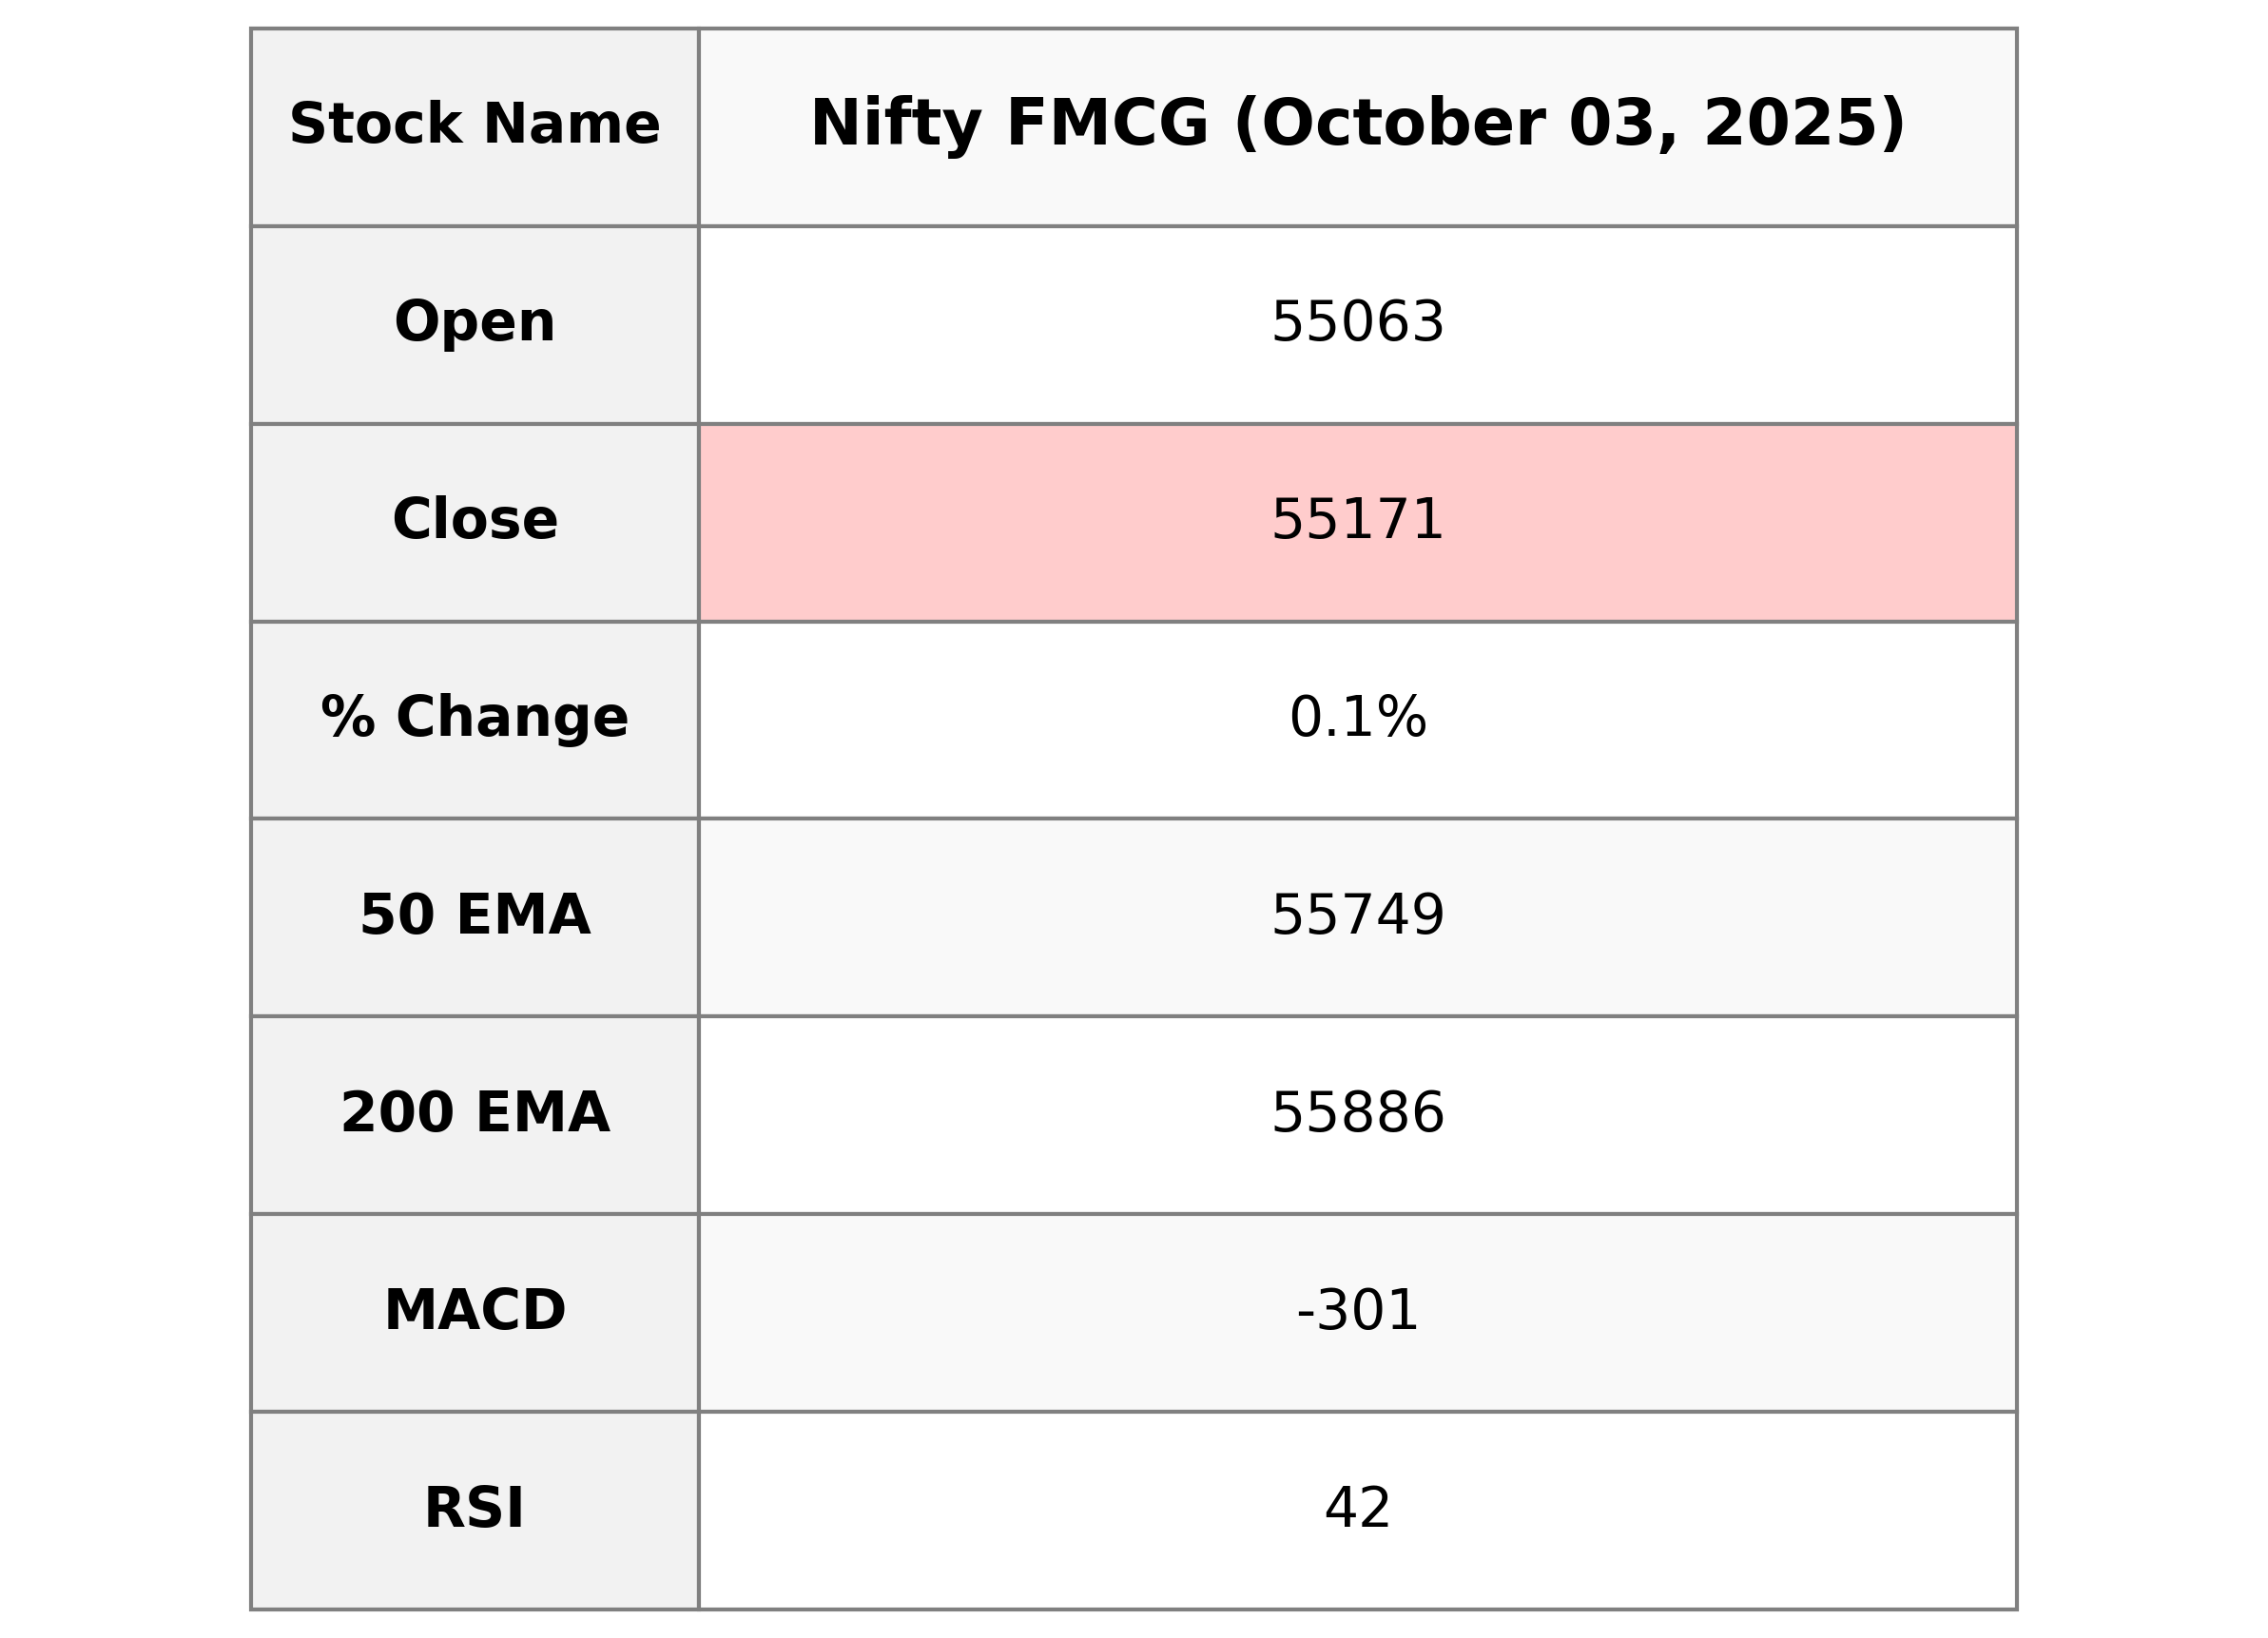Click the word Nifty in the header

(894, 126)
